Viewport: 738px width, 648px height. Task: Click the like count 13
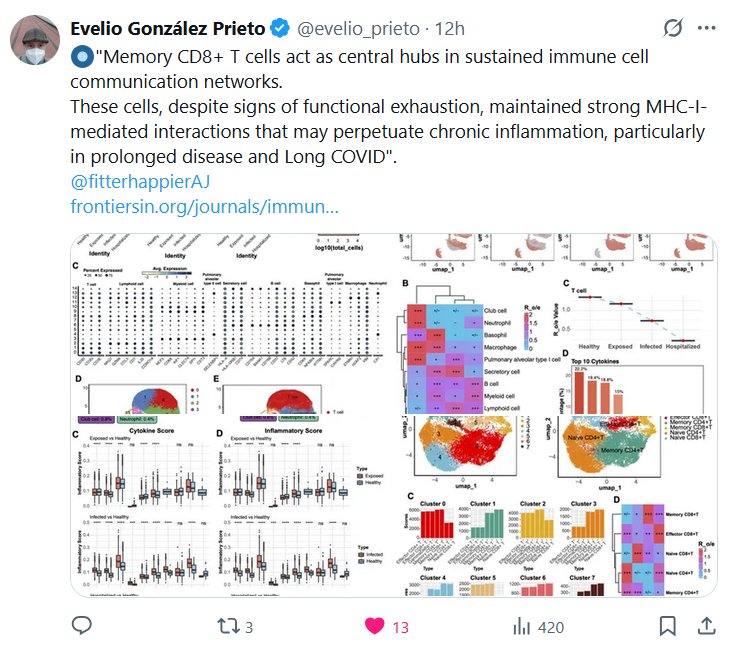(x=400, y=627)
